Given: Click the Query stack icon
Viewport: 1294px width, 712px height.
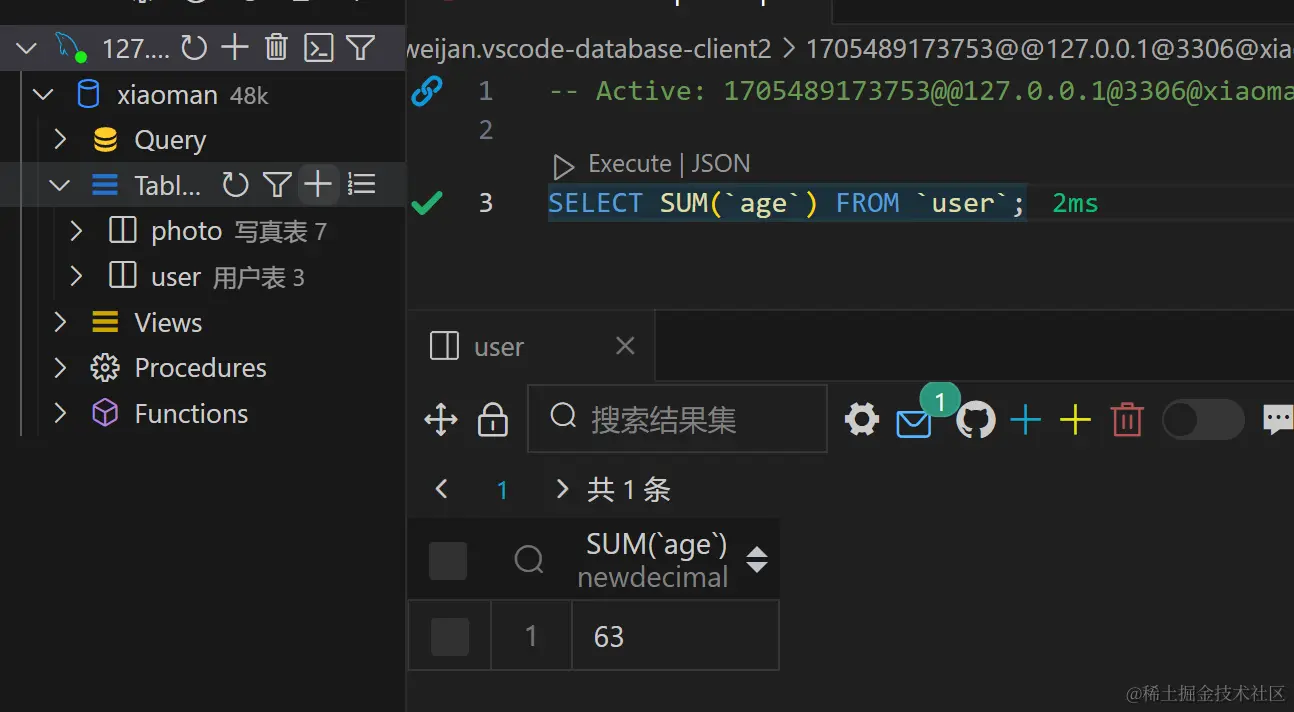Looking at the screenshot, I should (x=105, y=140).
